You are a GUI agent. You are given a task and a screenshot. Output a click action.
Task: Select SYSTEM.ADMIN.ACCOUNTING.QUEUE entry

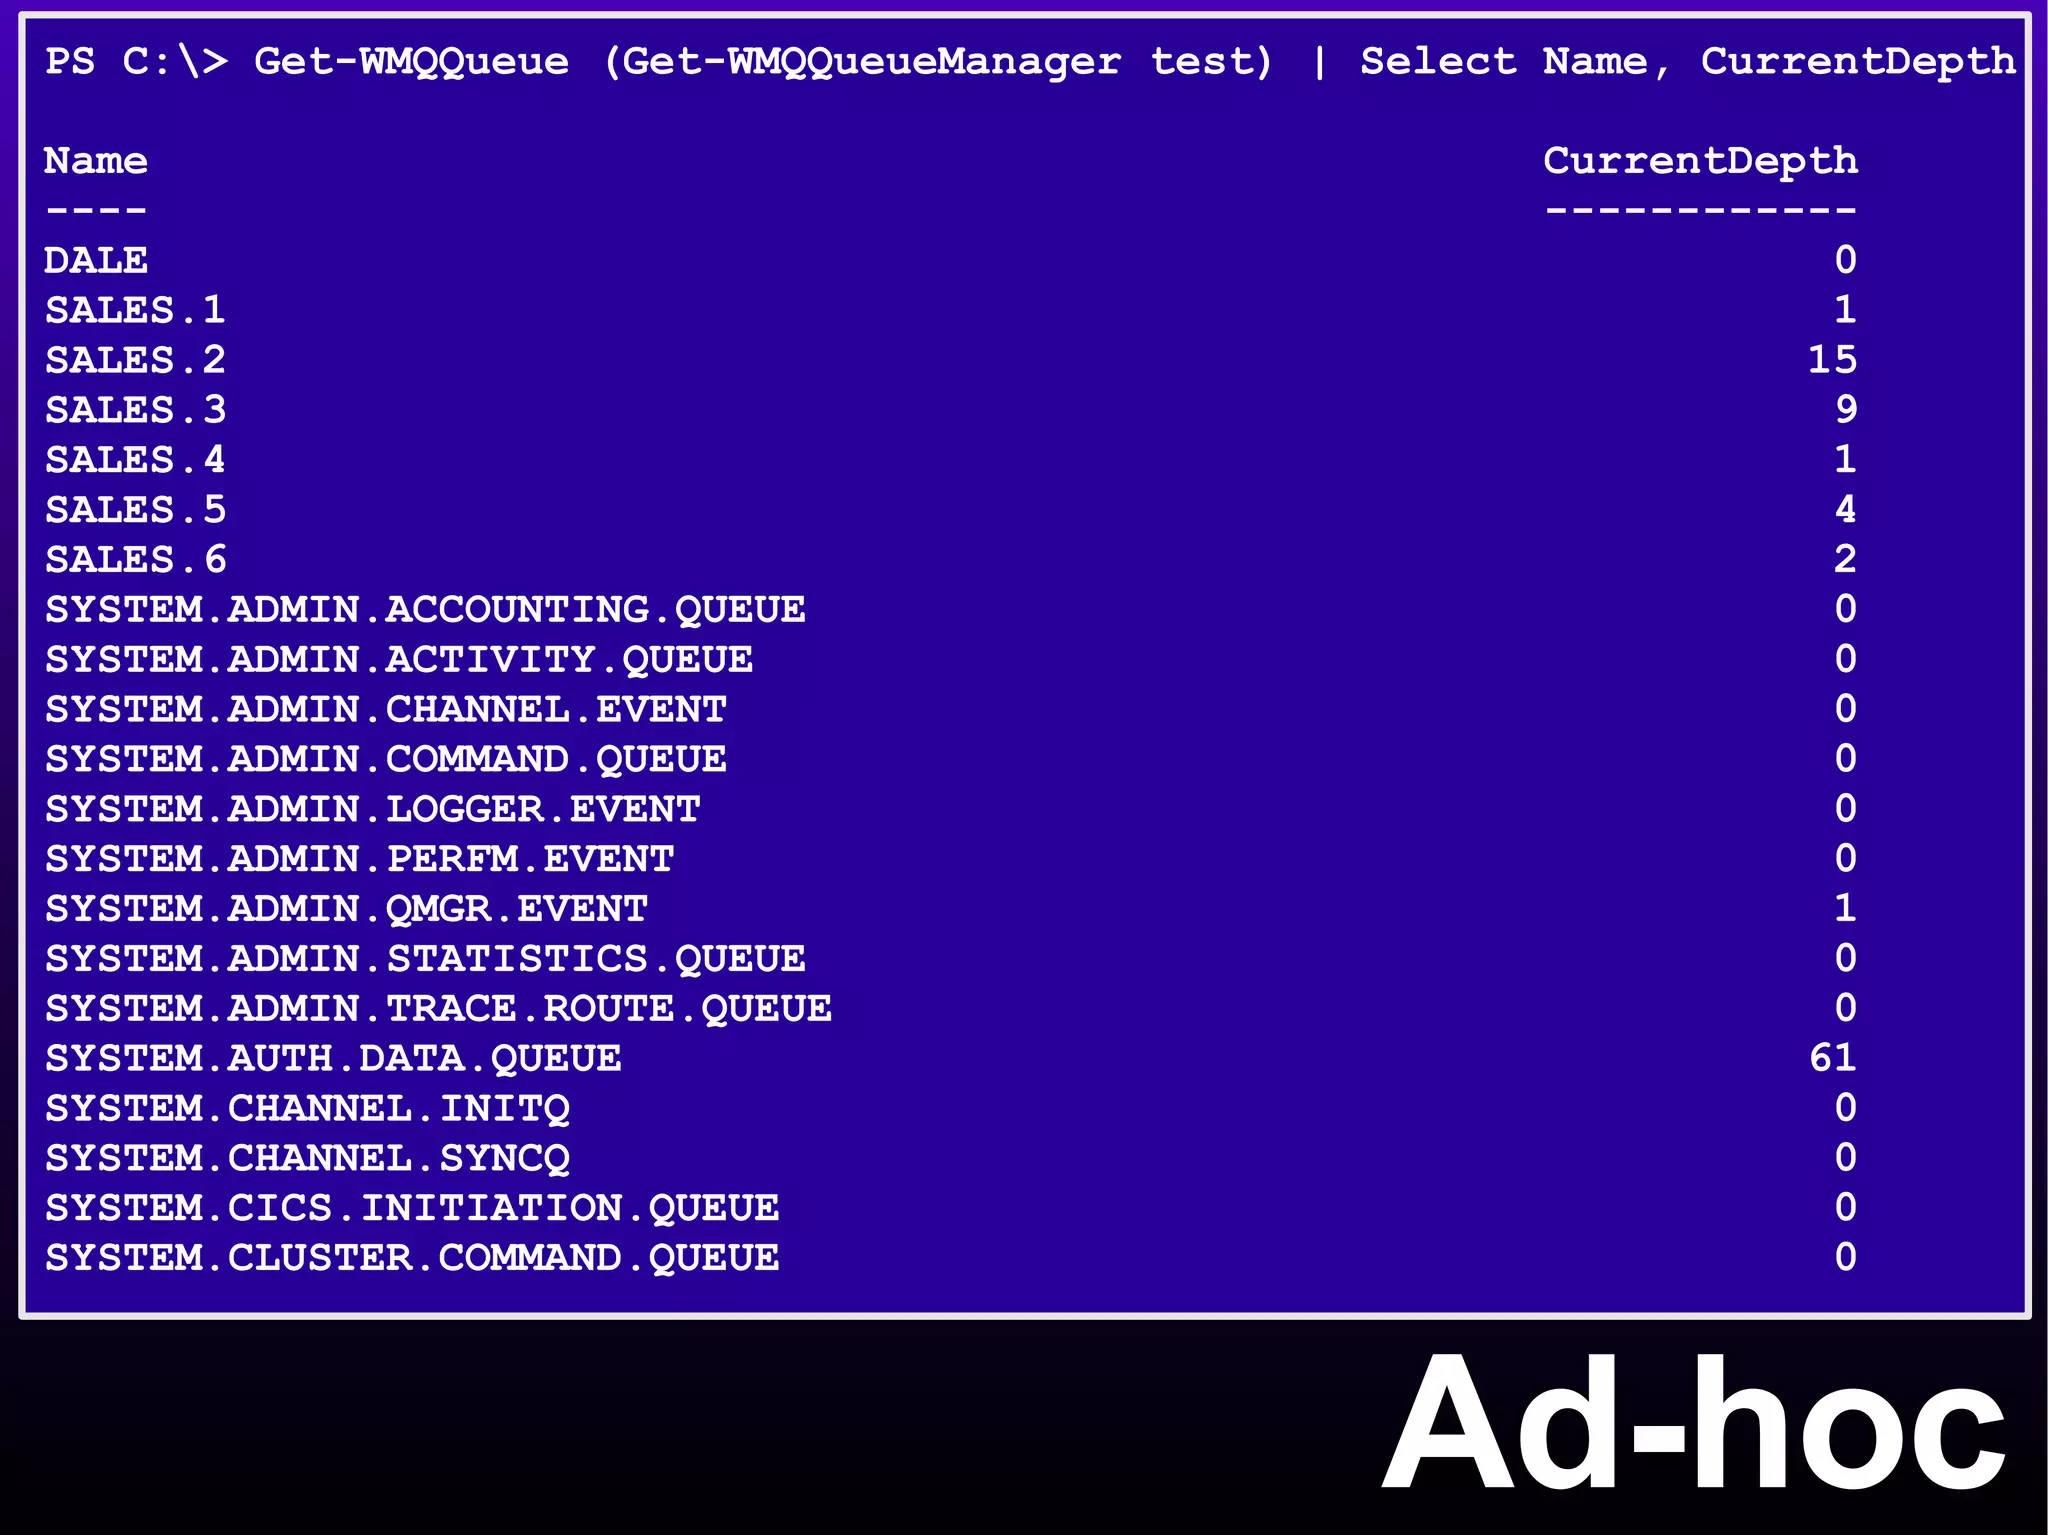(x=425, y=610)
